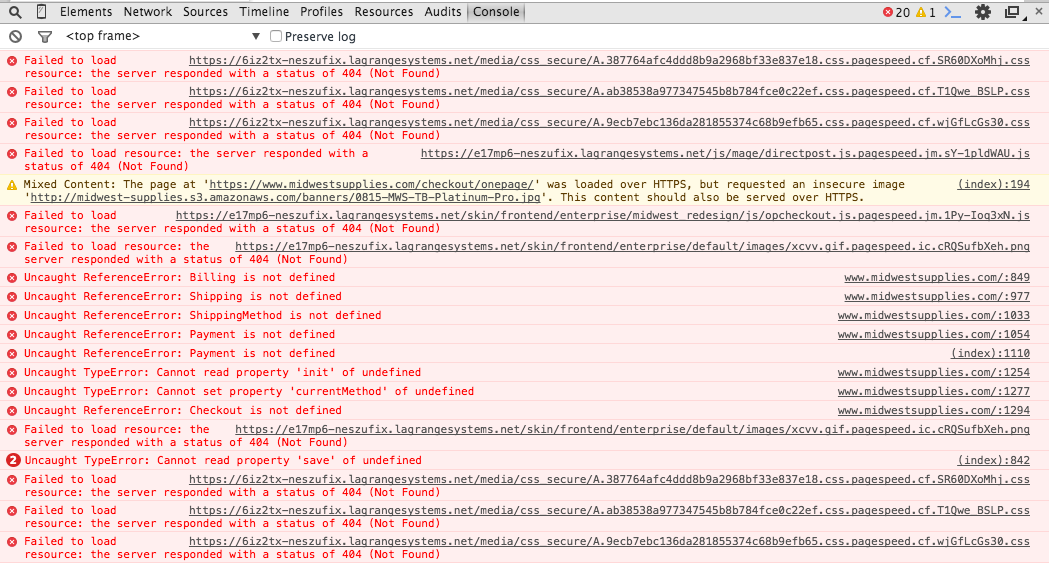Open the directpost.js.pagespeed failed resource link

click(725, 154)
